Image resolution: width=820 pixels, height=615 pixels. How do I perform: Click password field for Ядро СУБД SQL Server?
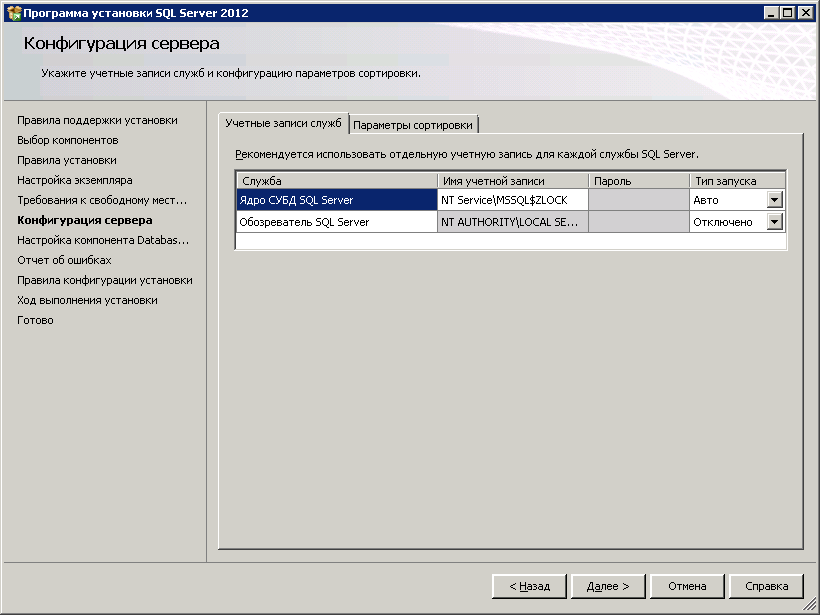click(x=637, y=200)
